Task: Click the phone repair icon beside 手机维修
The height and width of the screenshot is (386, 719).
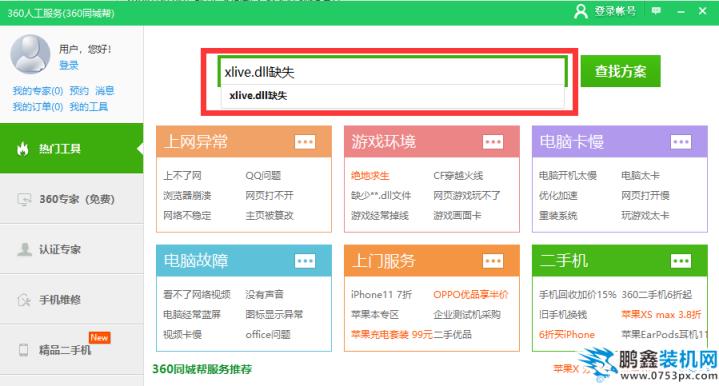Action: (x=24, y=300)
